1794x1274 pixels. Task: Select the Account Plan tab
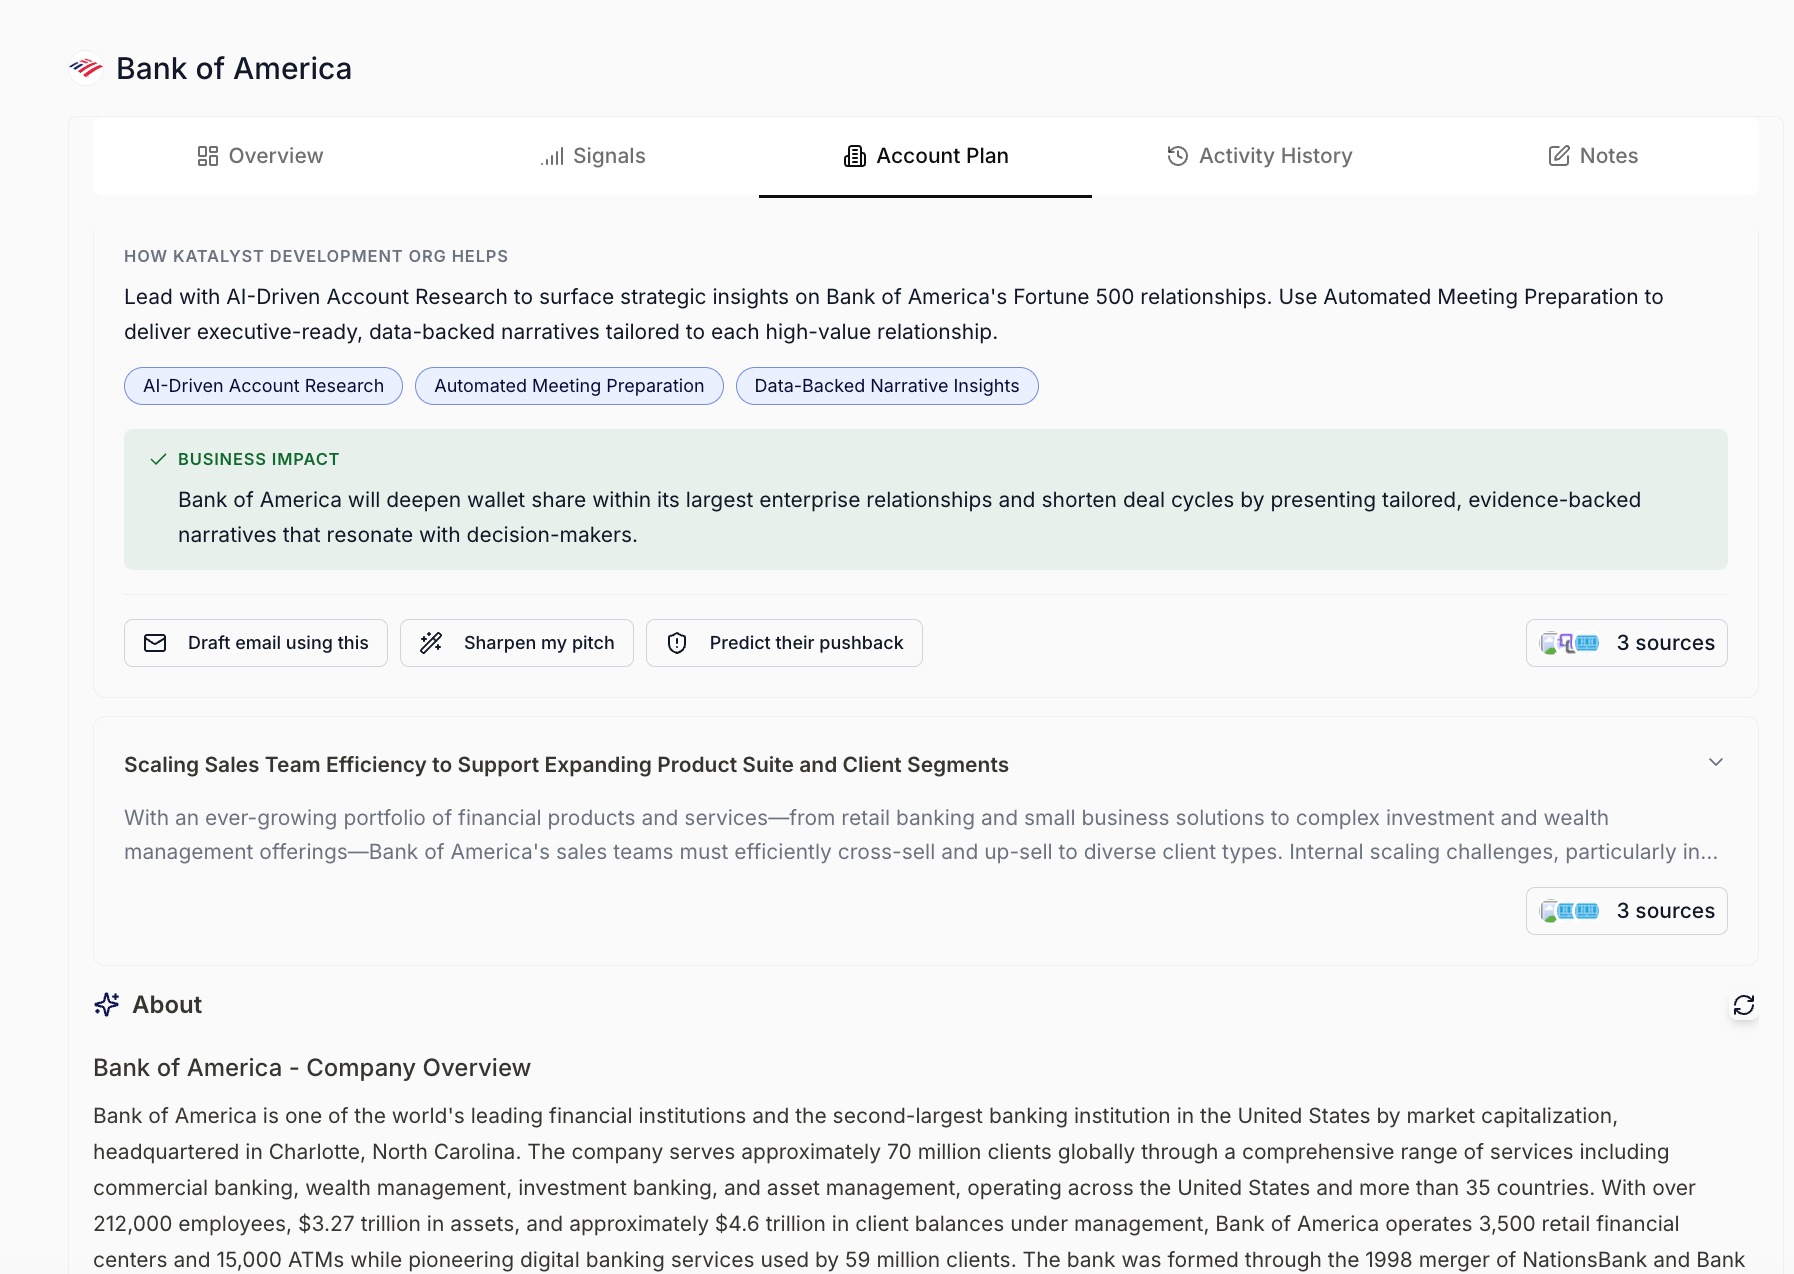pos(926,156)
